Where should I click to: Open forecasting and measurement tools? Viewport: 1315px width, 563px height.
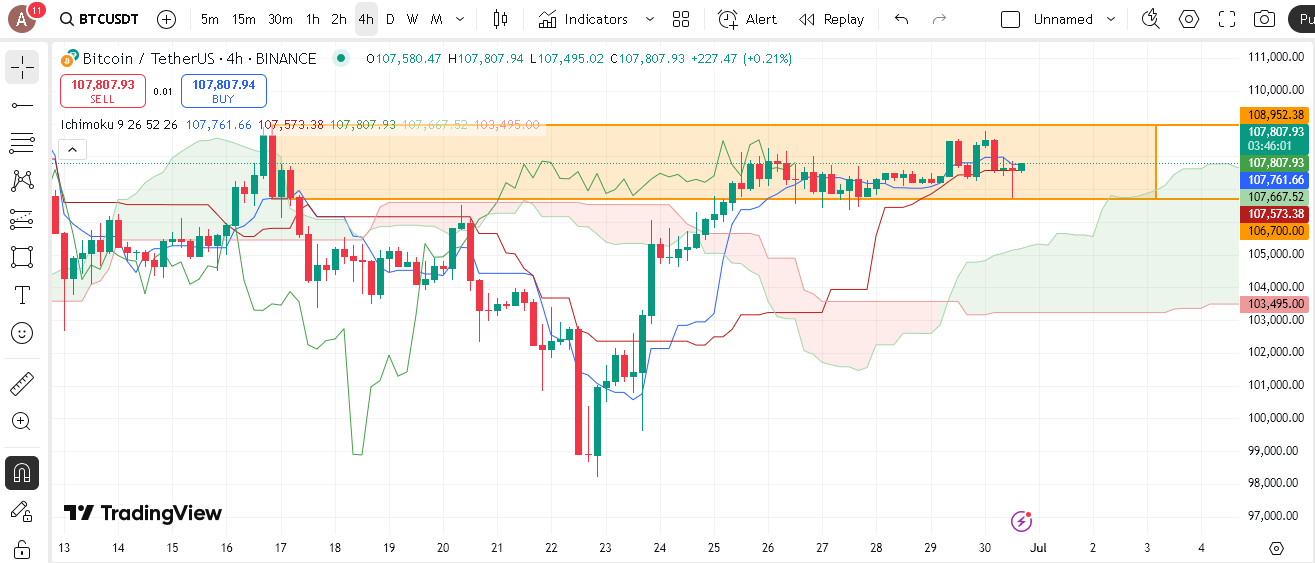point(22,219)
